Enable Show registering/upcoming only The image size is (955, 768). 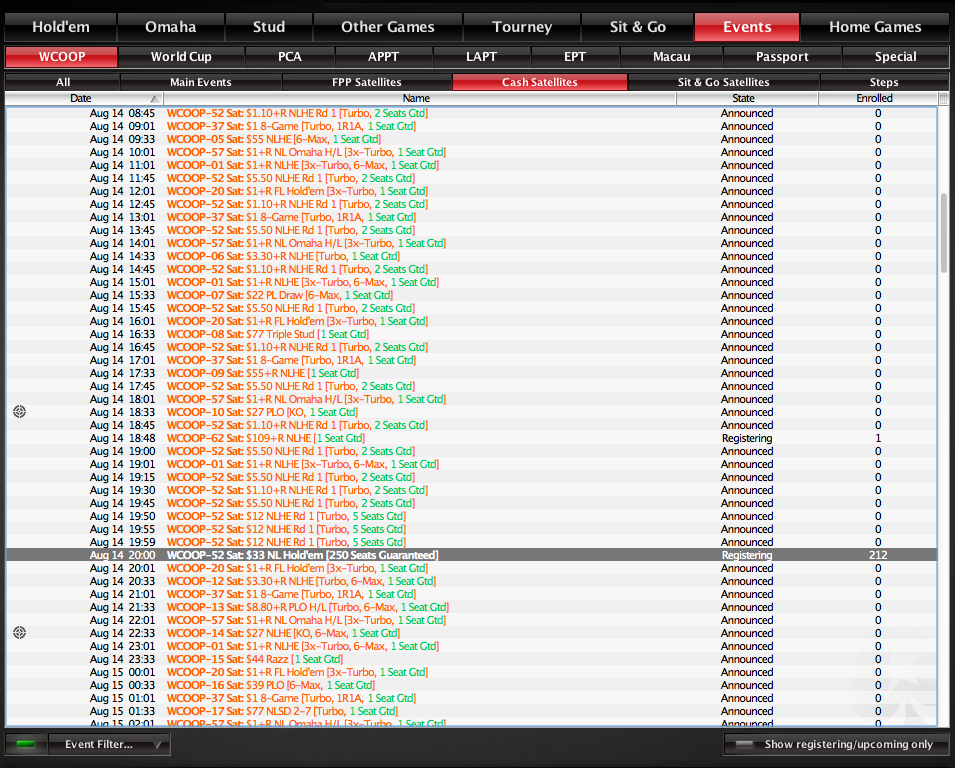pos(836,744)
